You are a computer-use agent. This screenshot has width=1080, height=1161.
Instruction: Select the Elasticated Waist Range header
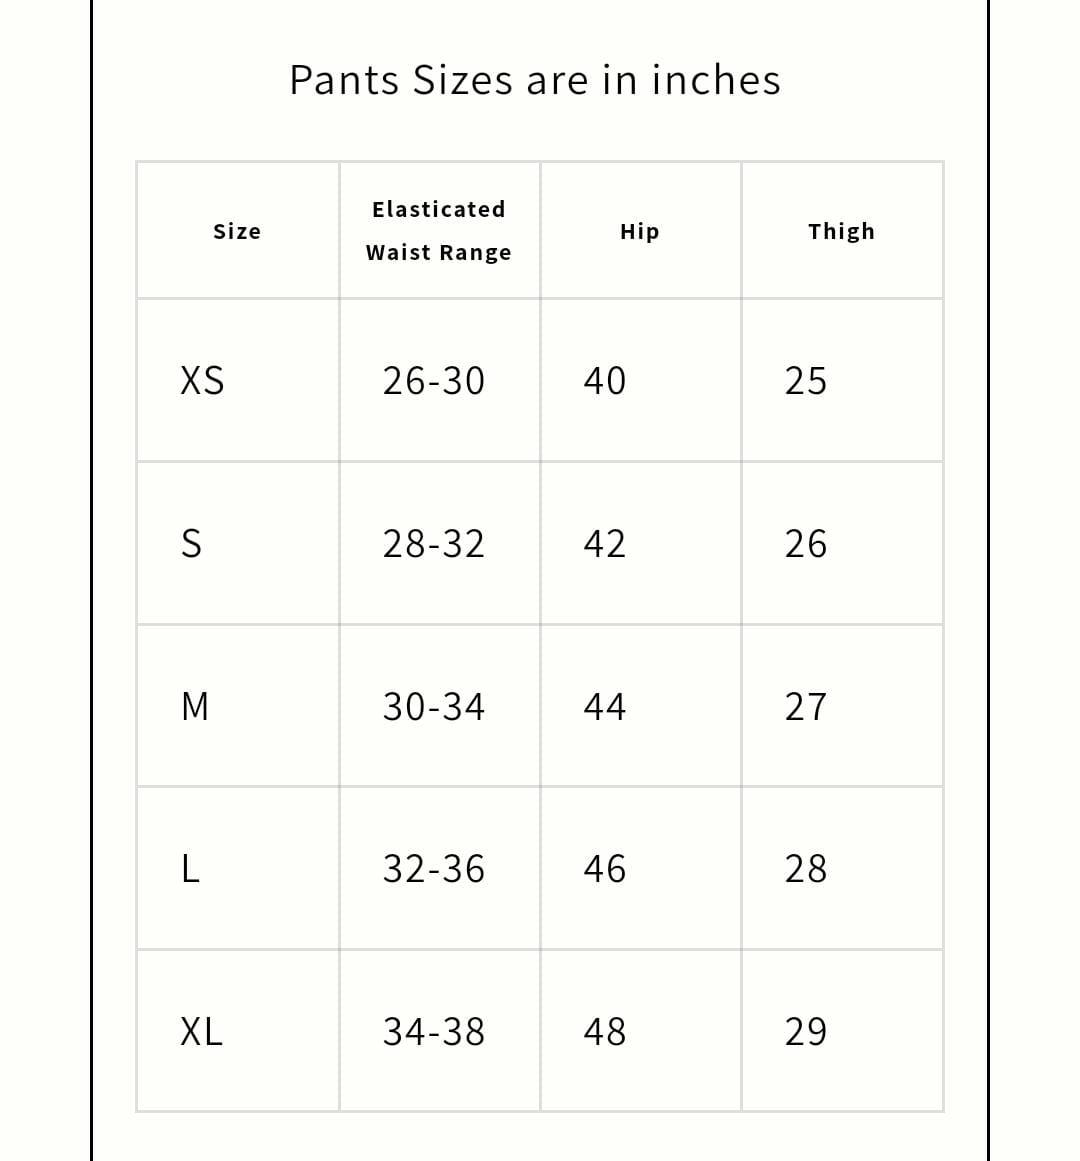[x=439, y=231]
